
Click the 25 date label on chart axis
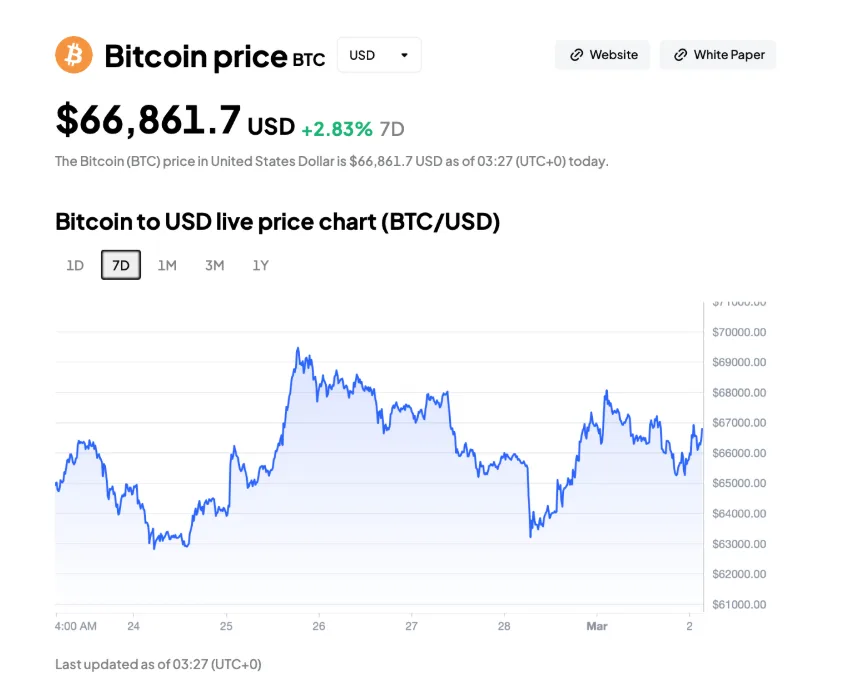pyautogui.click(x=226, y=626)
